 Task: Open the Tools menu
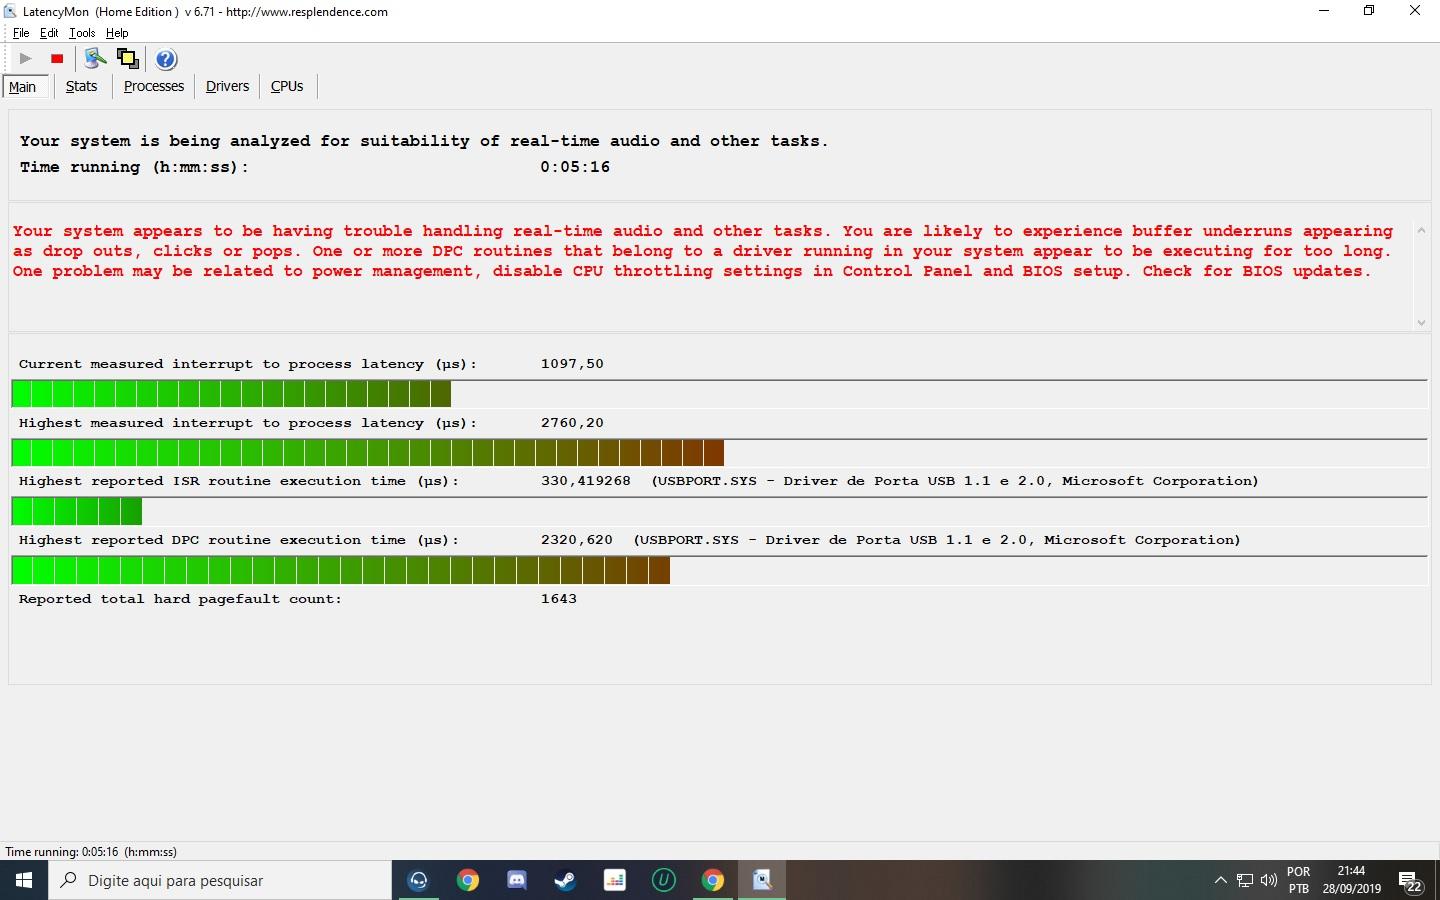pos(82,33)
